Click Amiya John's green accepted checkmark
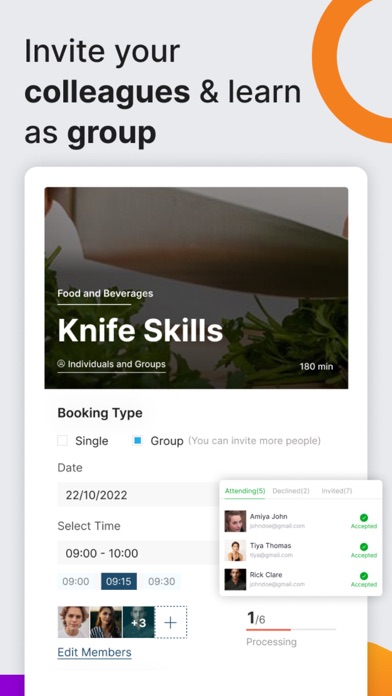 click(x=364, y=518)
